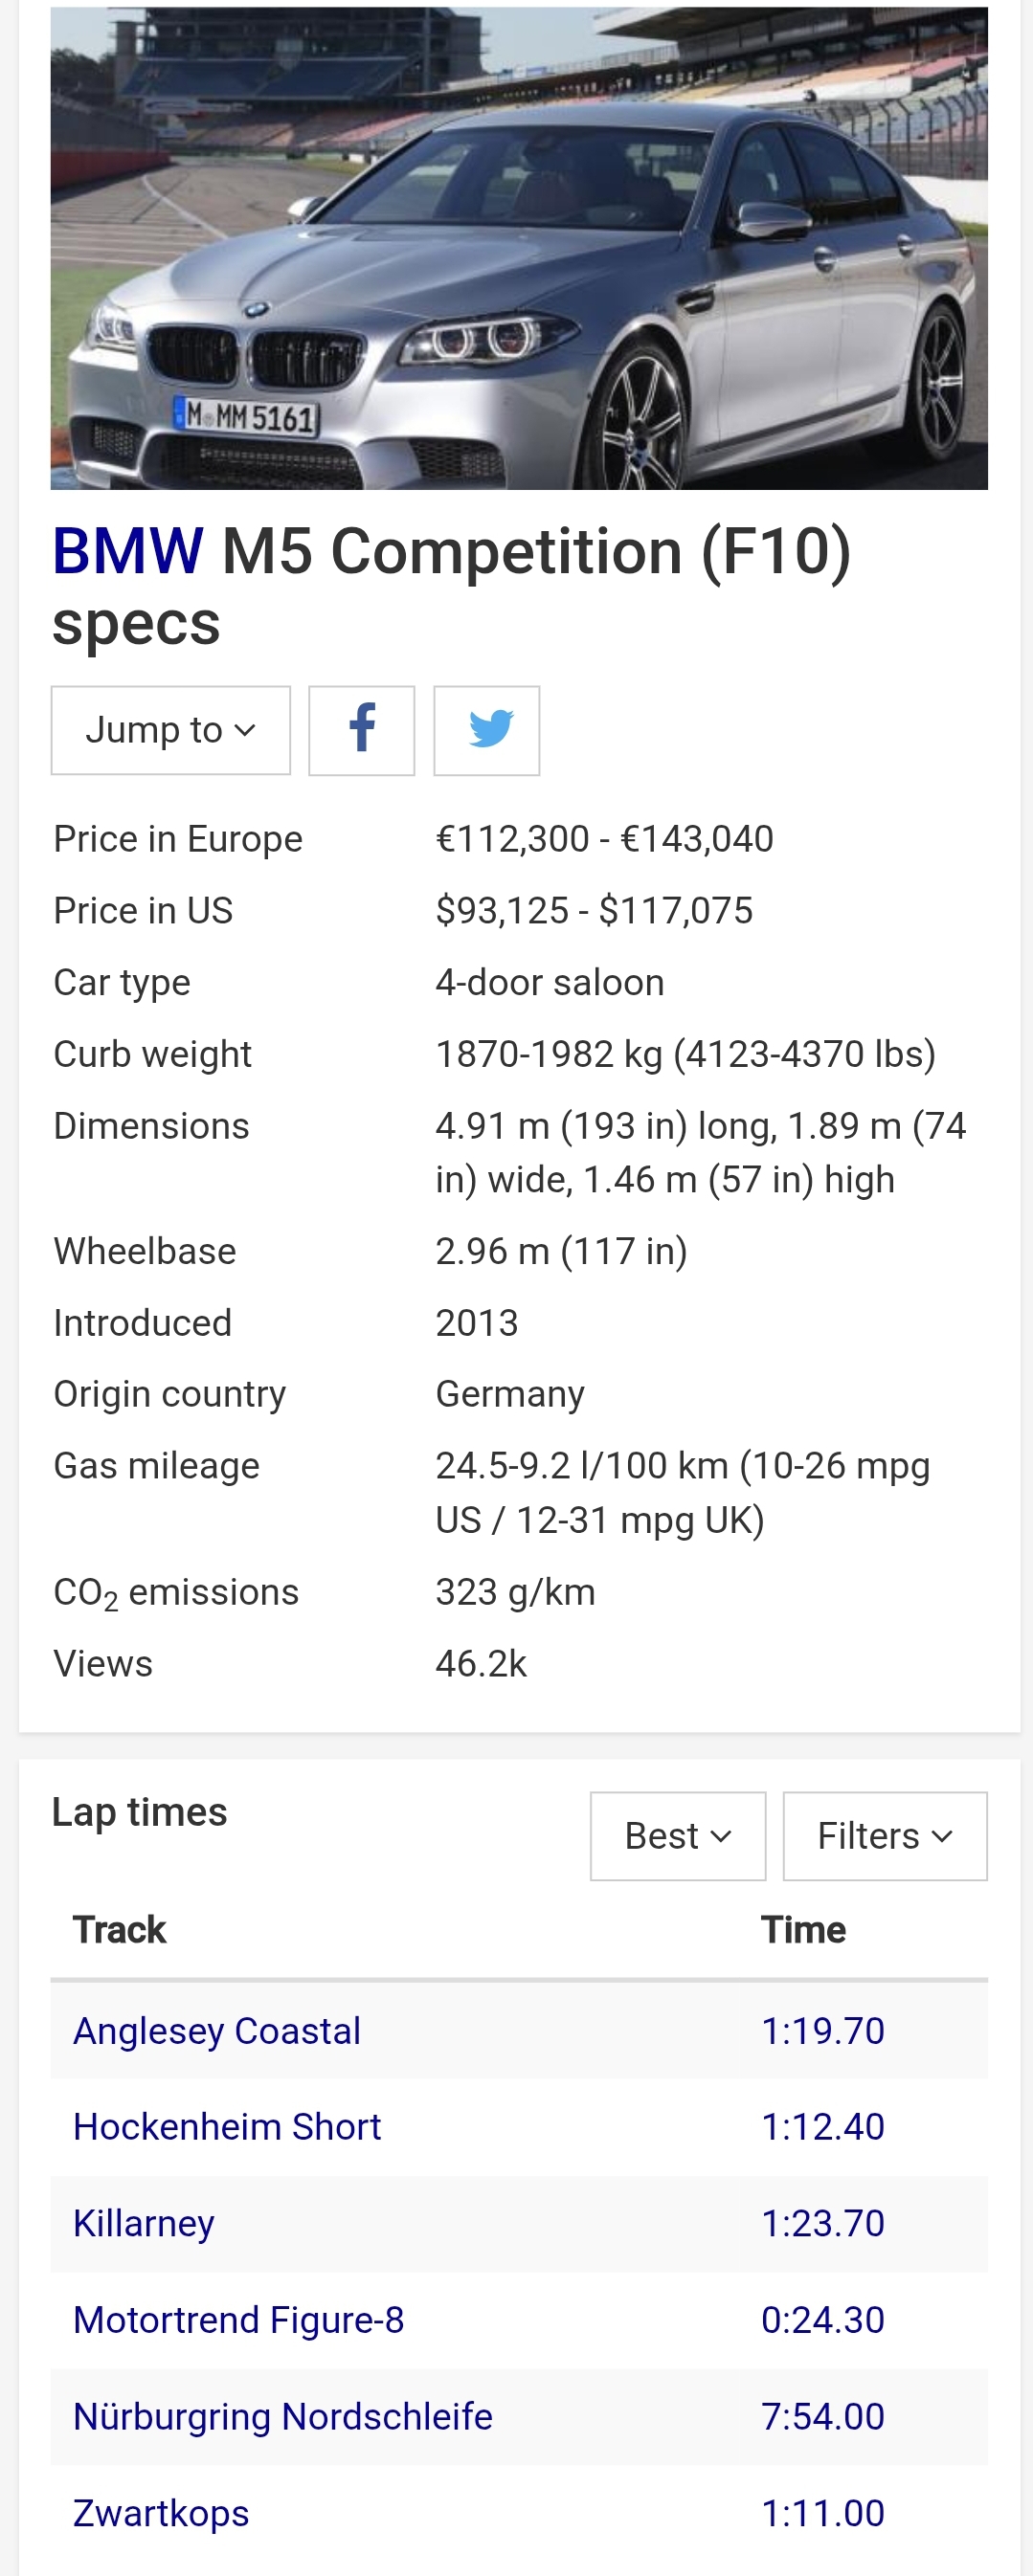Click the 1:11.00 Zwartkops lap time
Viewport: 1033px width, 2576px height.
[823, 2513]
